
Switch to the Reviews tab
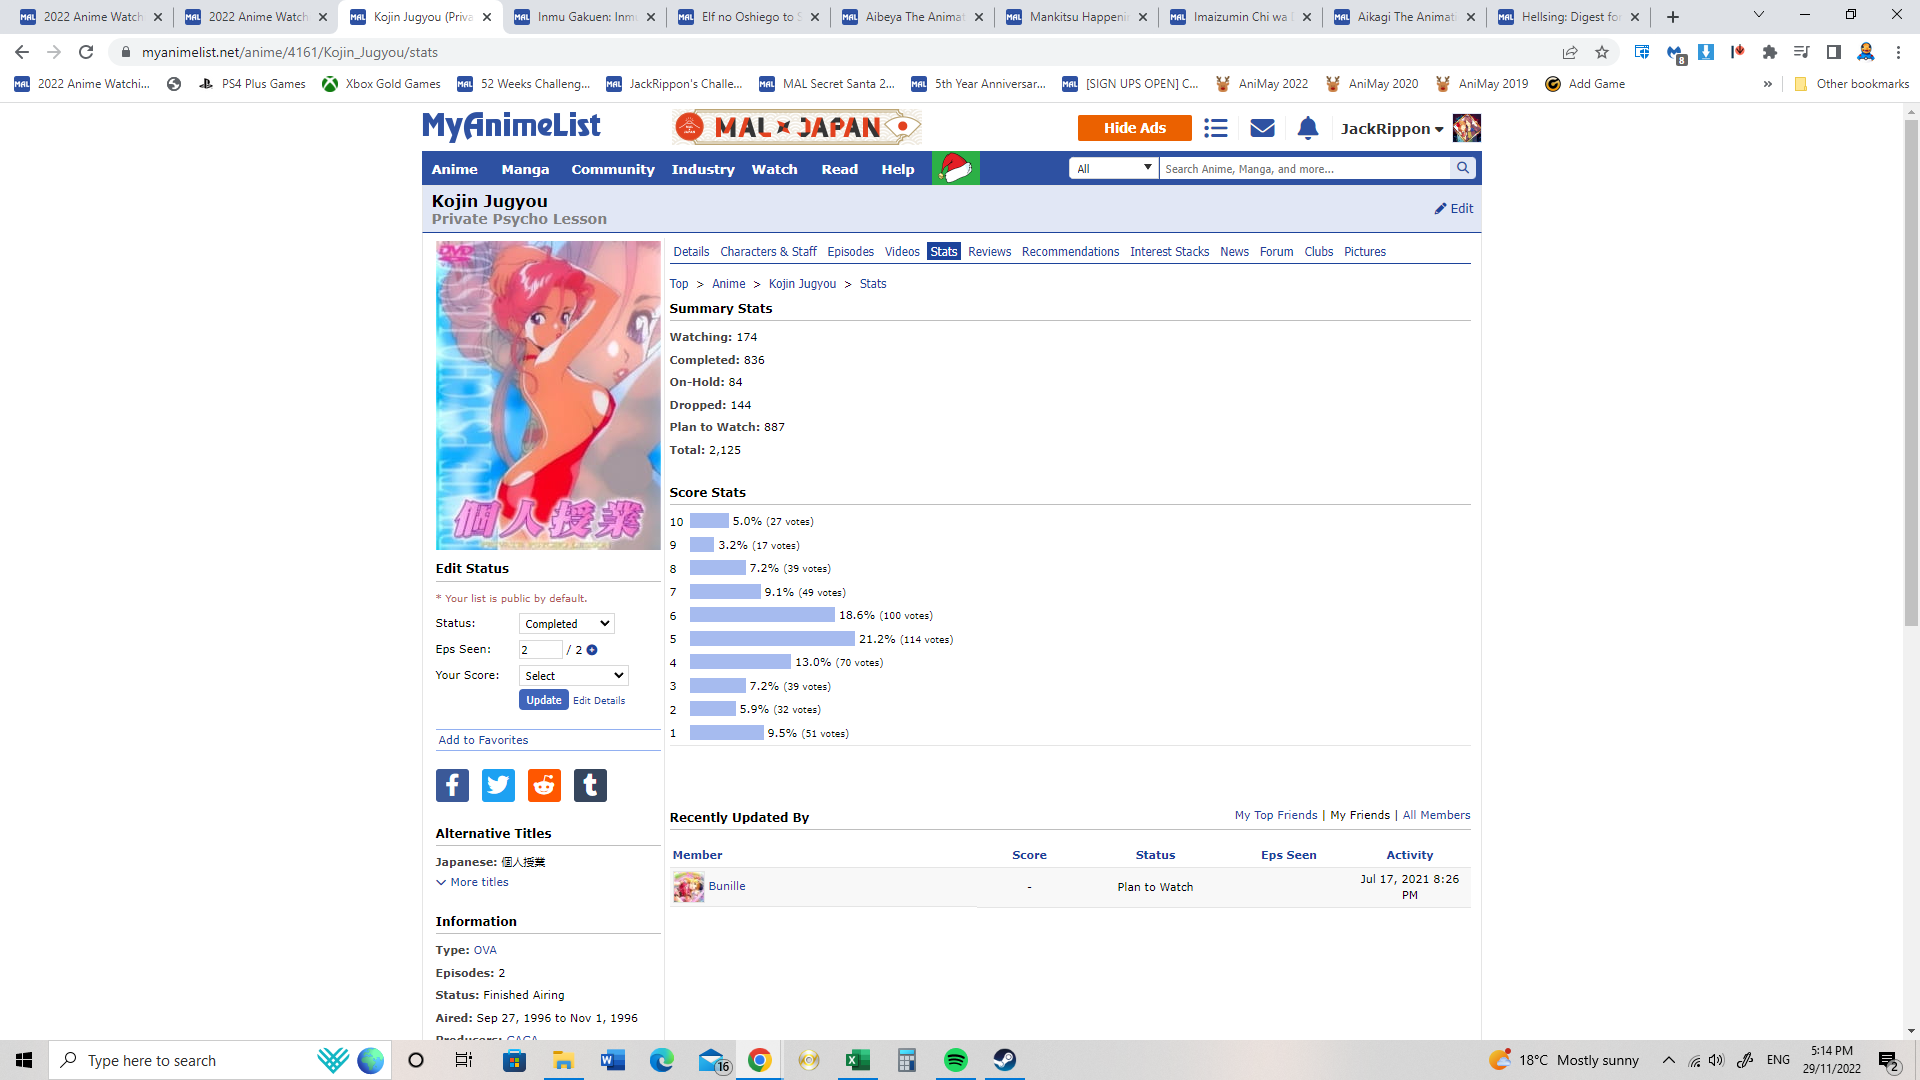[x=989, y=252]
